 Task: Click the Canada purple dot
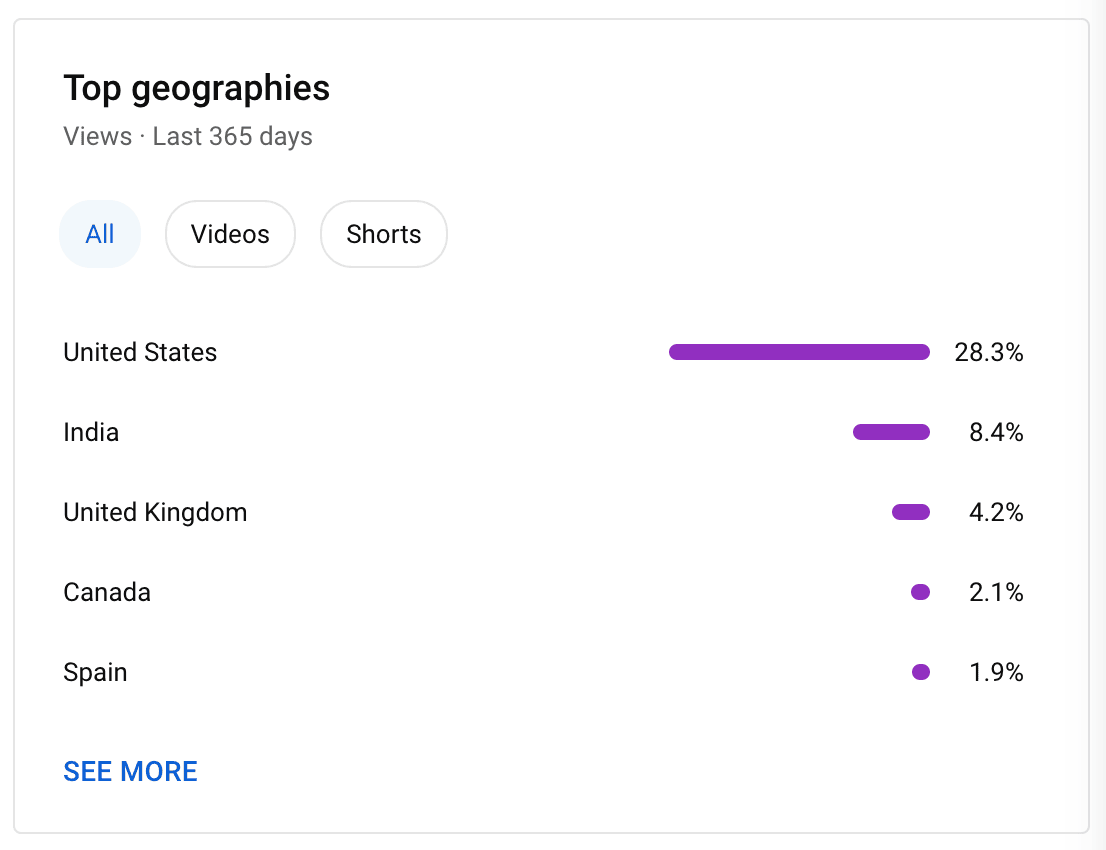pos(920,592)
